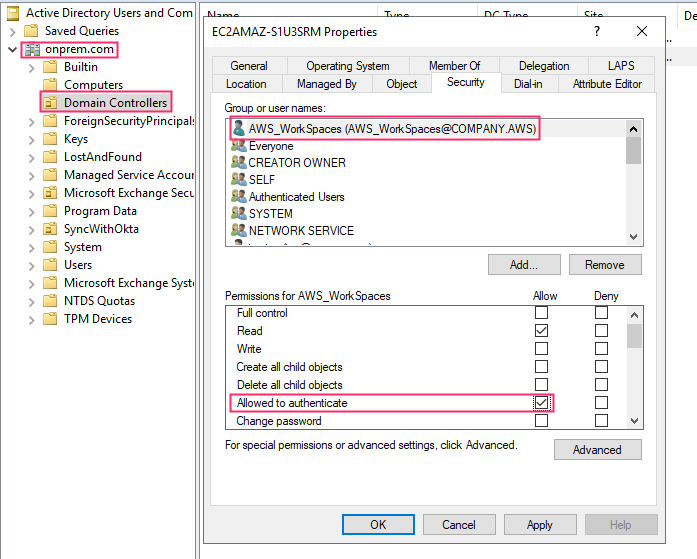This screenshot has width=697, height=559.
Task: Click the SELF group icon
Action: pyautogui.click(x=239, y=180)
